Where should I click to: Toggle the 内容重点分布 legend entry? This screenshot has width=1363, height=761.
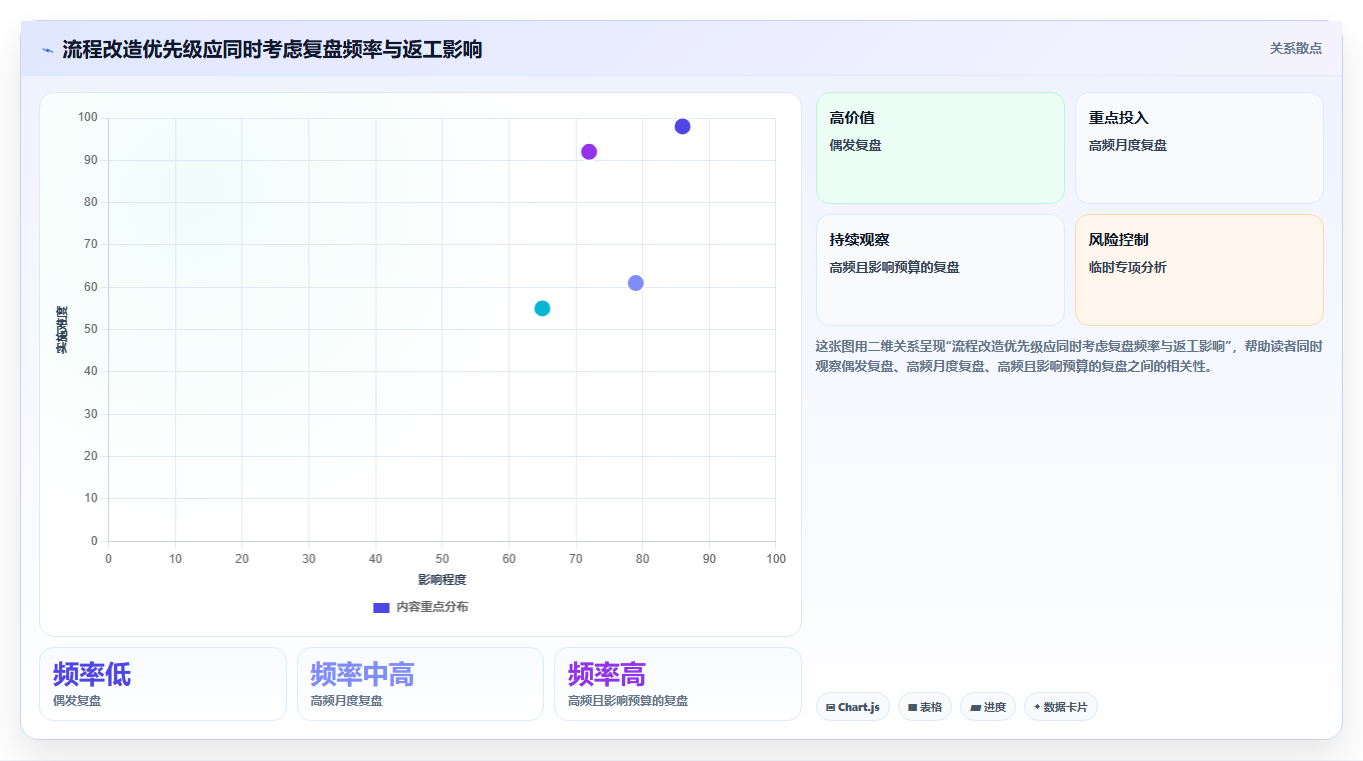(x=420, y=607)
